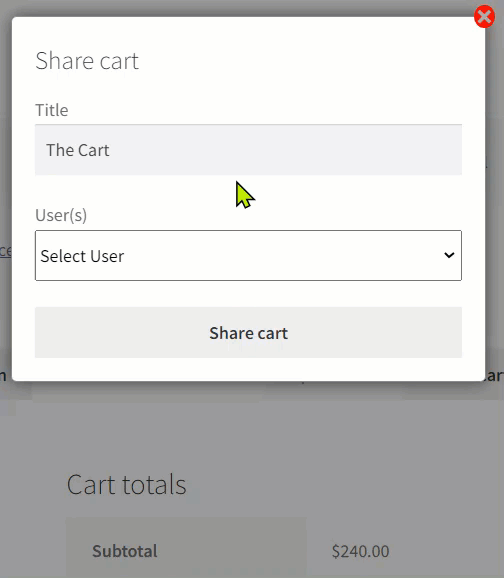Click the underlined link at left edge

(6, 251)
